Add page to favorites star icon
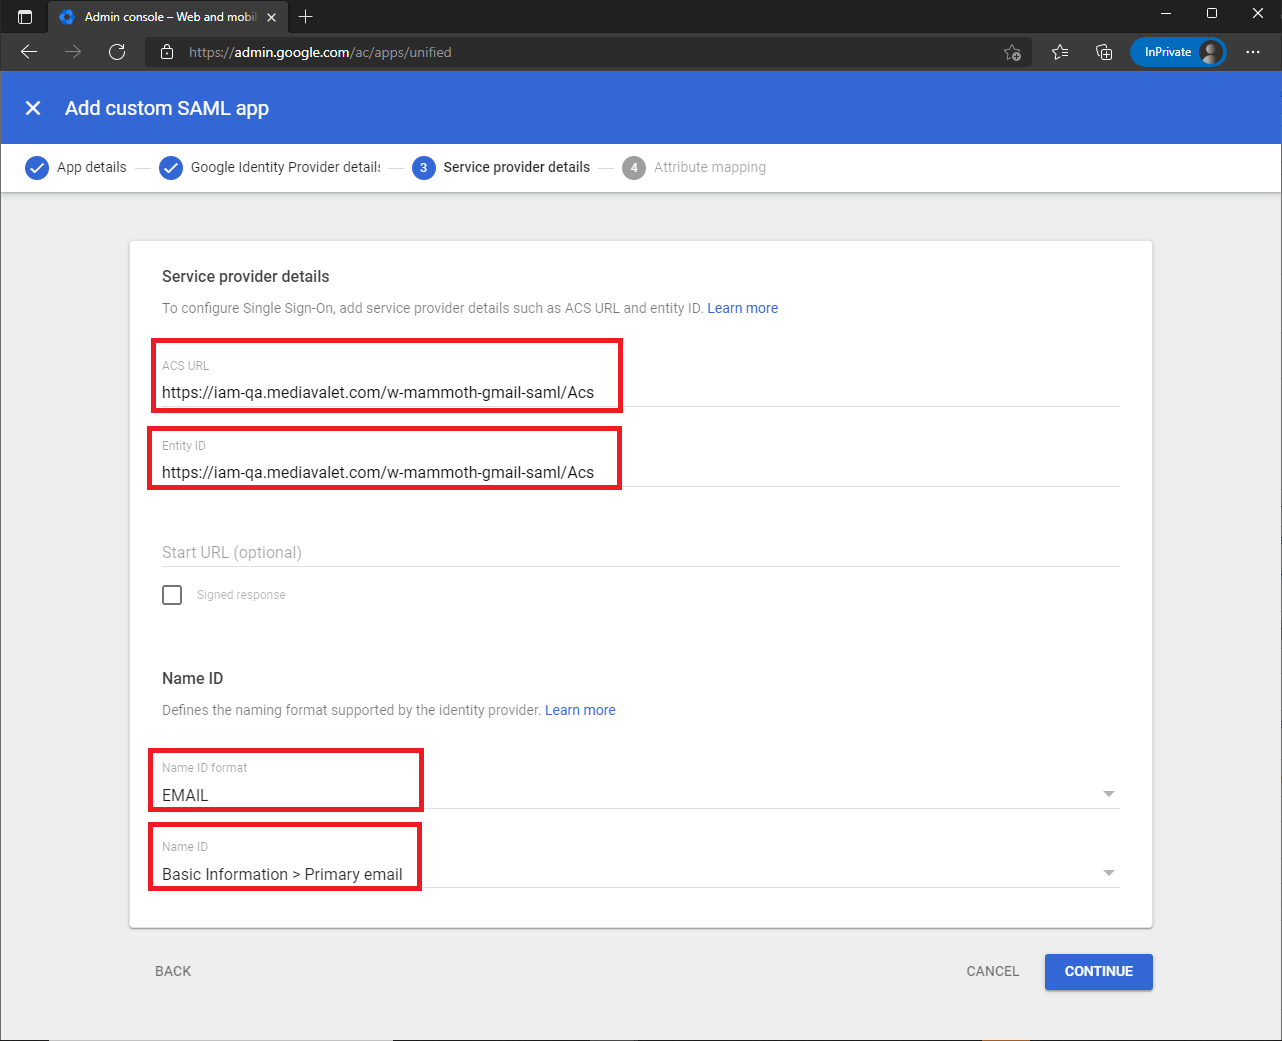This screenshot has width=1282, height=1041. pyautogui.click(x=1012, y=52)
